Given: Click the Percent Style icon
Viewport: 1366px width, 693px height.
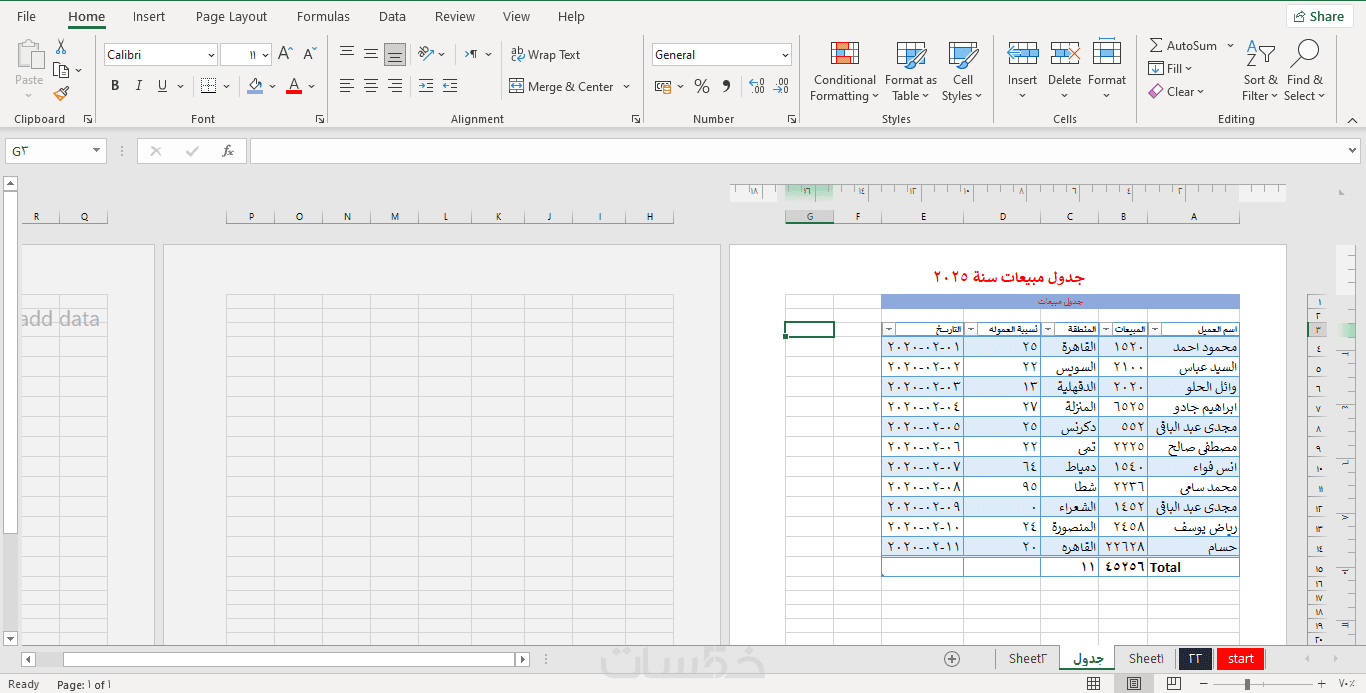Looking at the screenshot, I should tap(702, 87).
